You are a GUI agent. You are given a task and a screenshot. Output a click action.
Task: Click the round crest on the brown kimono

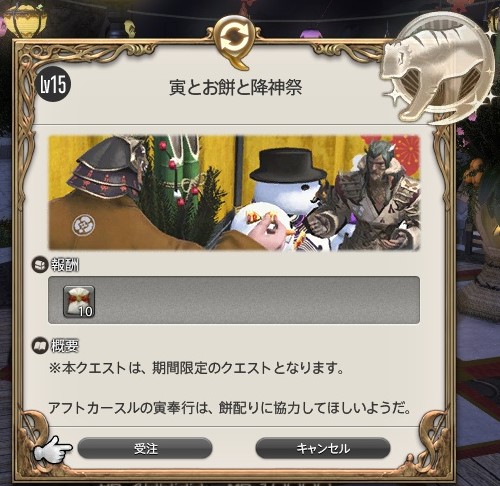pos(84,225)
